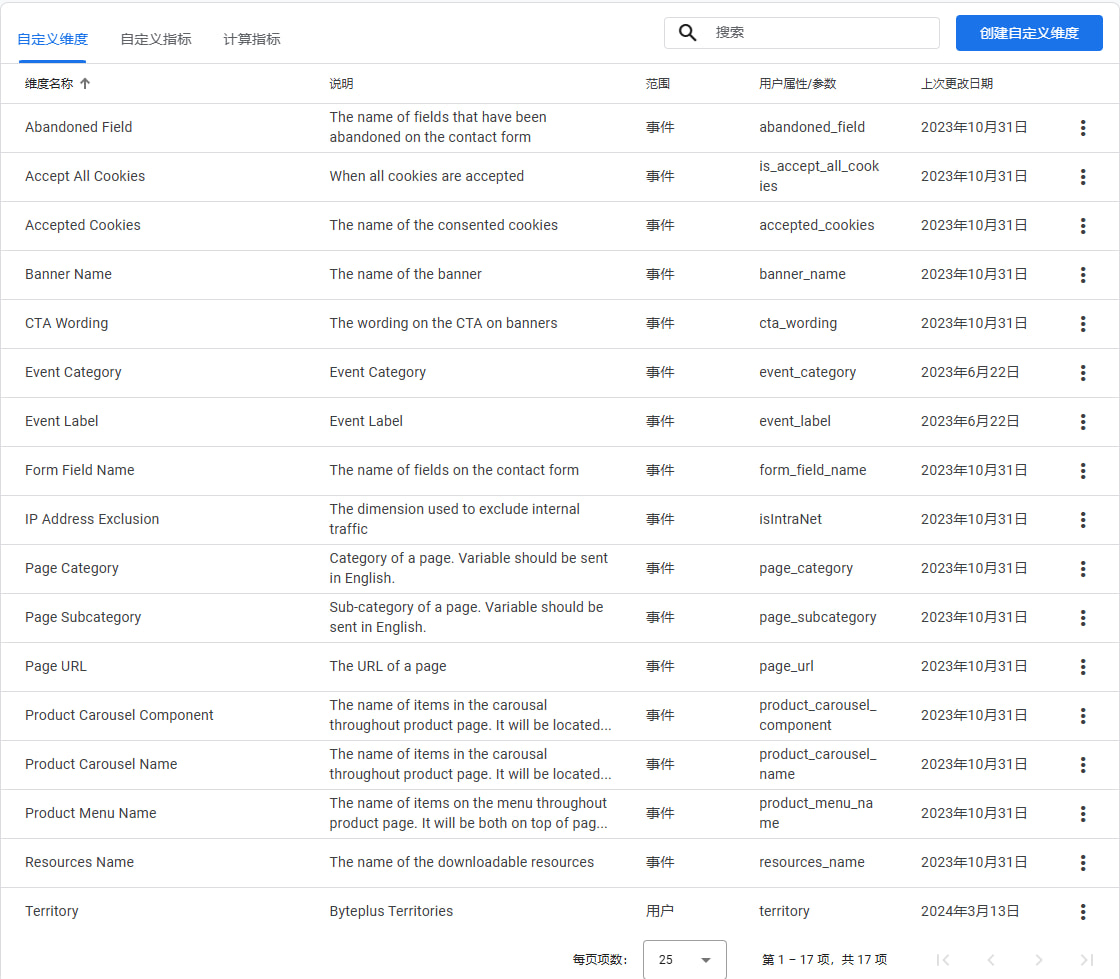Screen dimensions: 1120x979
Task: Click the search magnifier icon
Action: point(688,33)
